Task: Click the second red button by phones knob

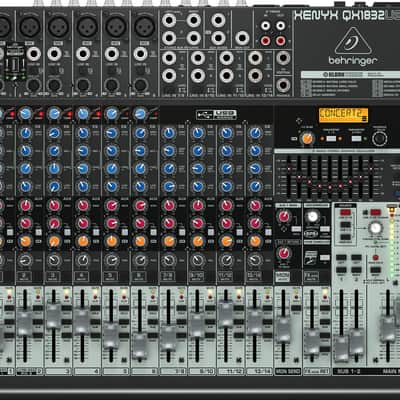Action: [x=376, y=212]
